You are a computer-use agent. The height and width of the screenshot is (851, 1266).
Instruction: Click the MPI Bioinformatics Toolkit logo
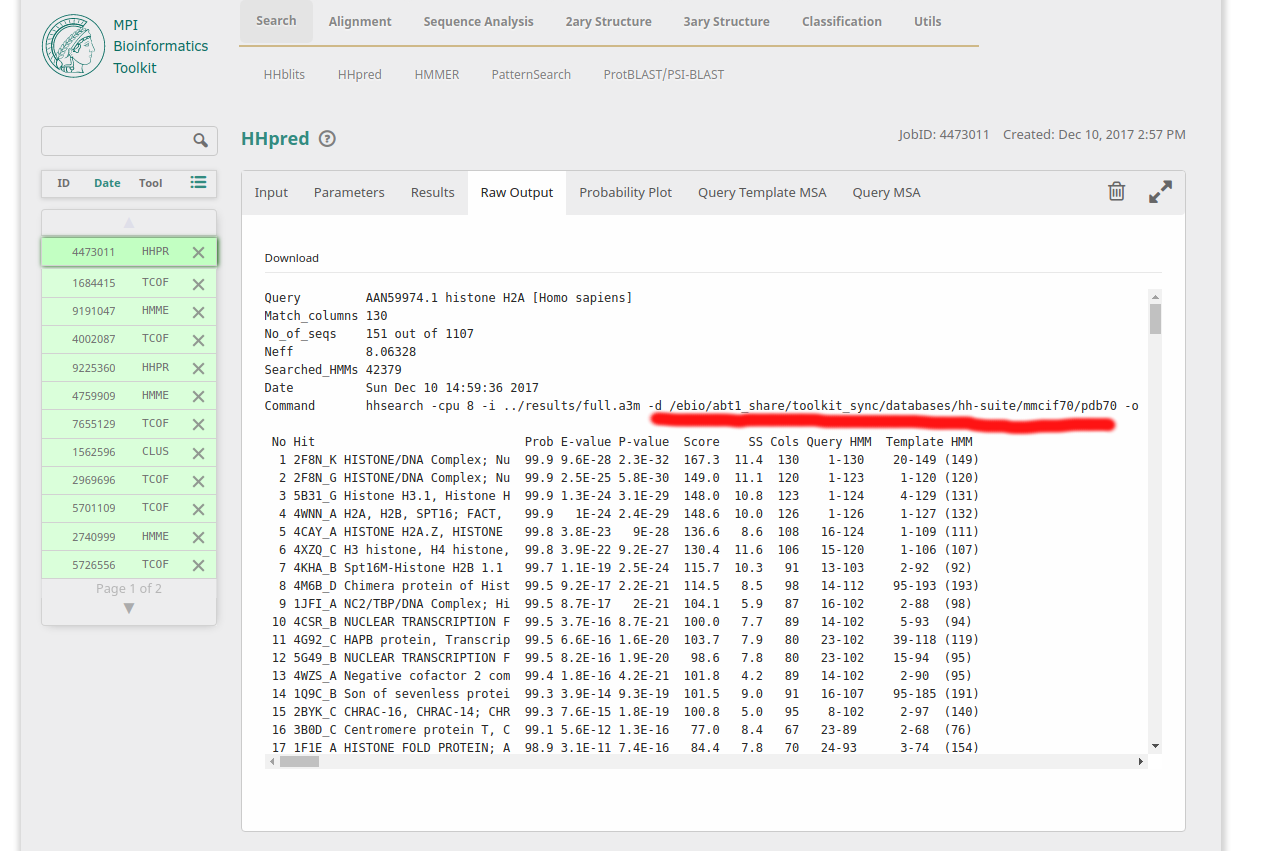[x=73, y=45]
